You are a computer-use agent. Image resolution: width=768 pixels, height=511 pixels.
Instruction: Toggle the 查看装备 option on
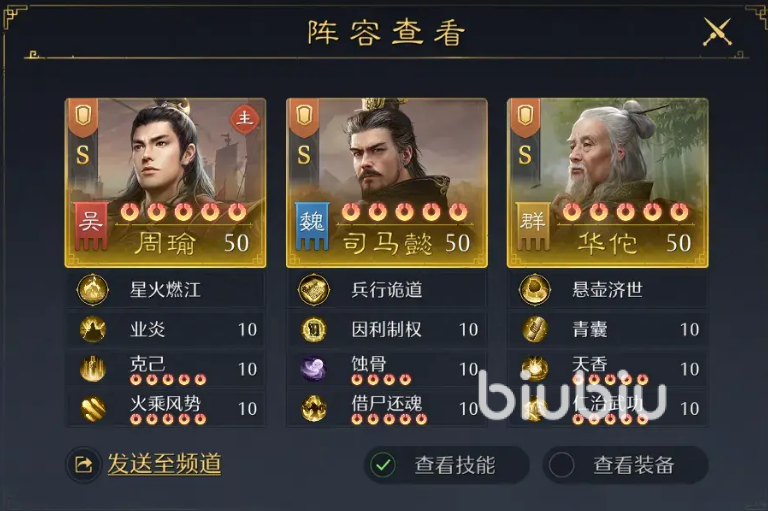click(562, 465)
